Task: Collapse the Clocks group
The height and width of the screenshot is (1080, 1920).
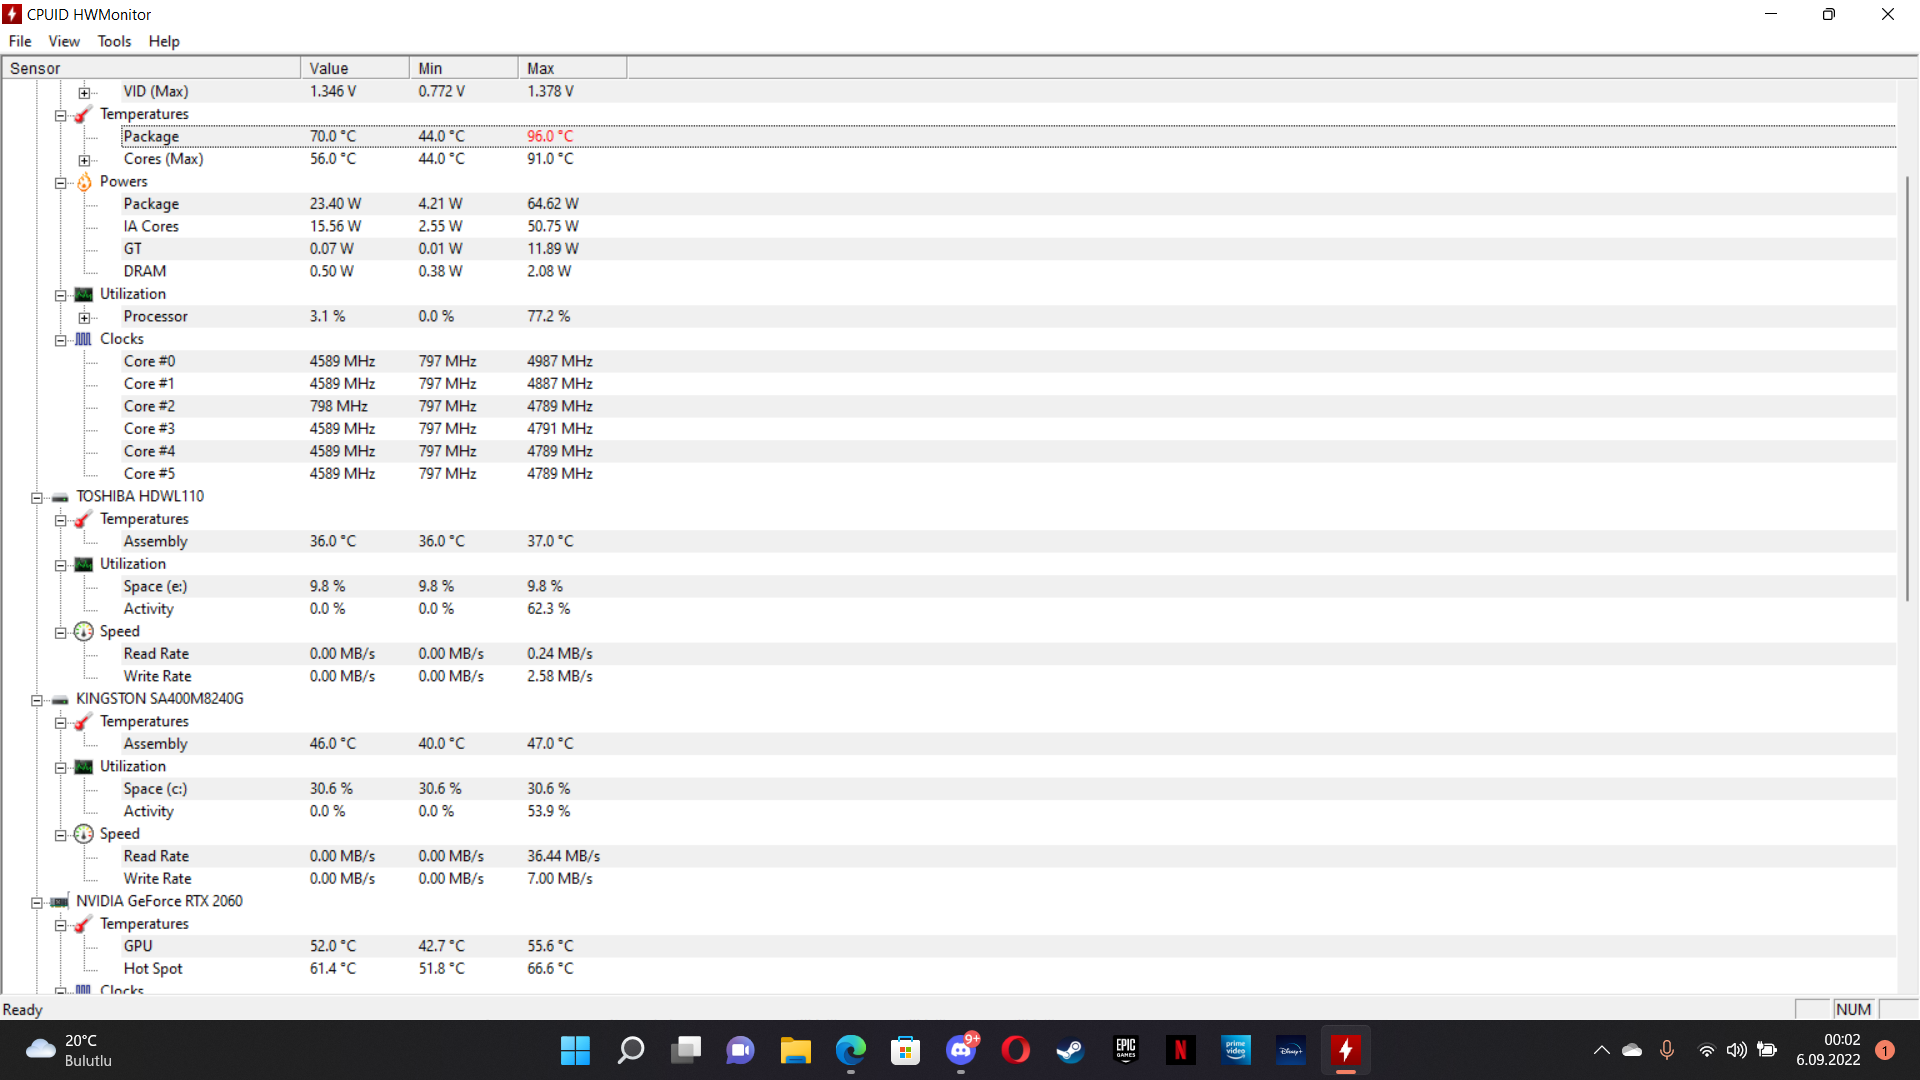Action: [61, 340]
